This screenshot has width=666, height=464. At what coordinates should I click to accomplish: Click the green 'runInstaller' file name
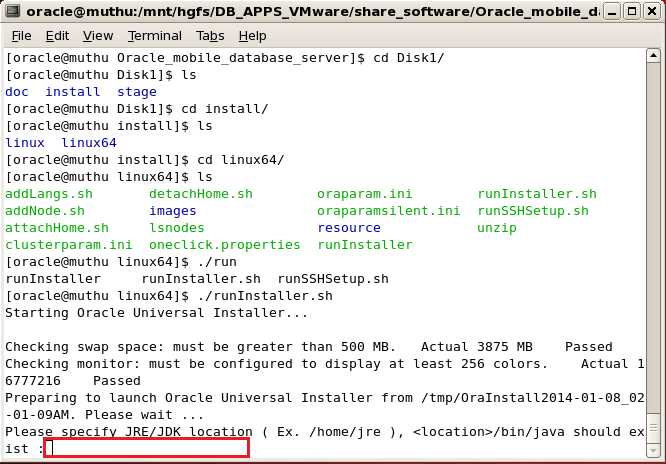click(365, 245)
